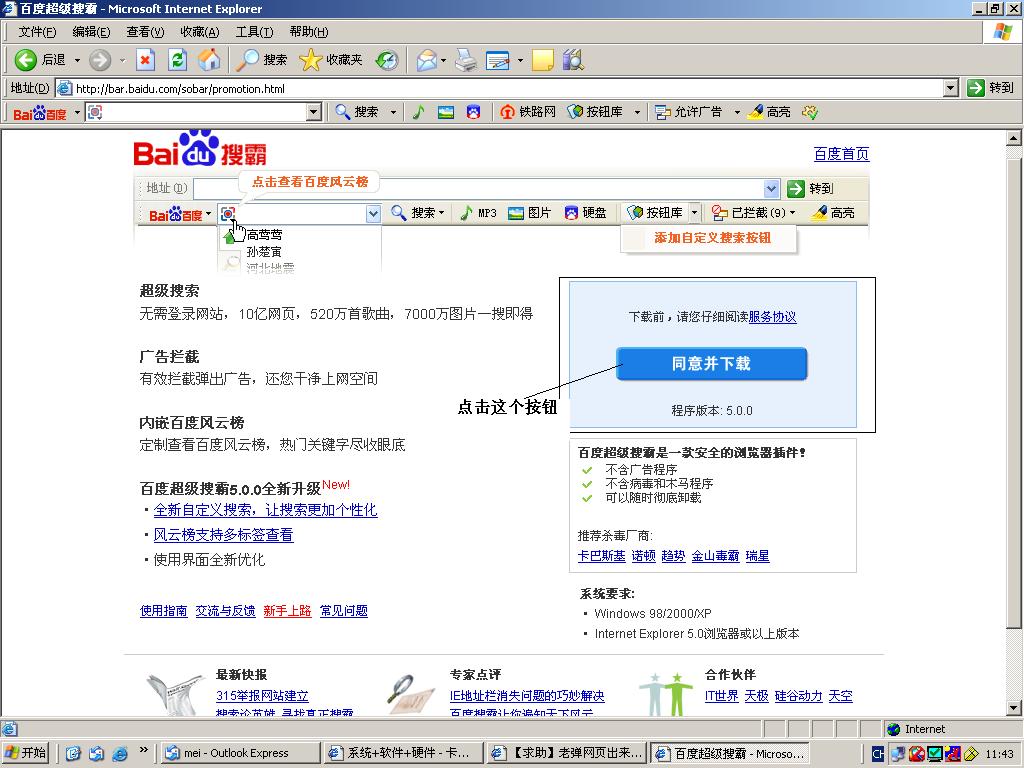Toggle 允许广告 ad blocking on Baidu toolbar
Viewport: 1024px width, 768px height.
690,112
